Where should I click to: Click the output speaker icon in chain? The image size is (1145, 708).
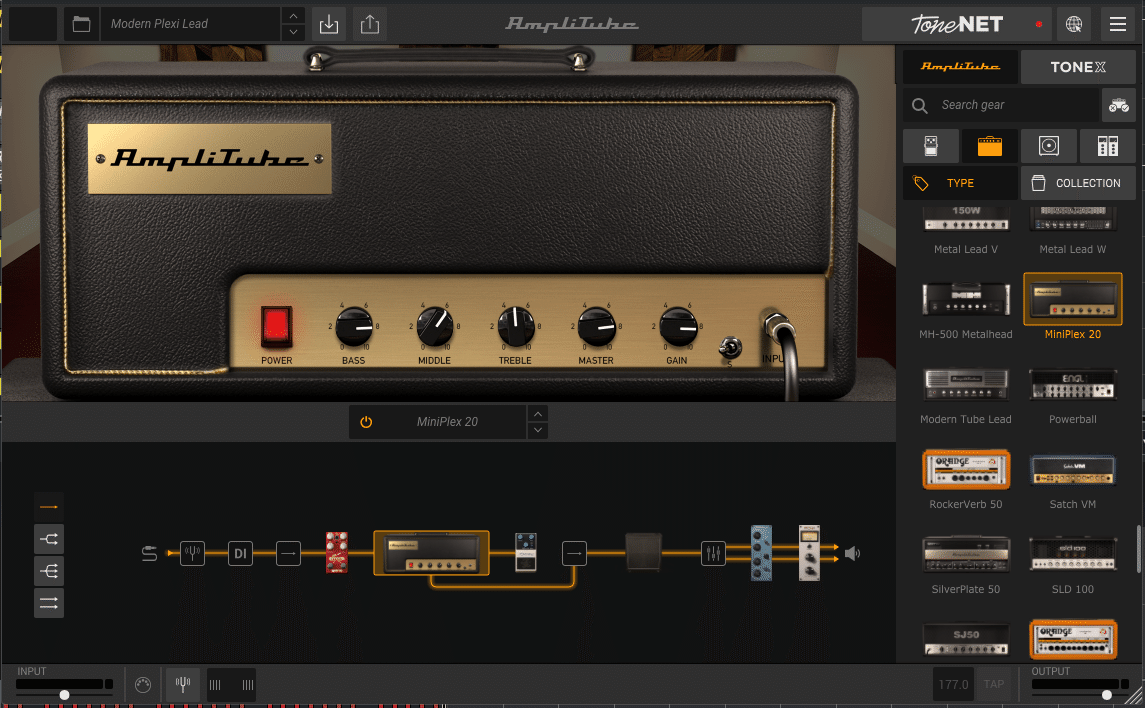tap(852, 553)
